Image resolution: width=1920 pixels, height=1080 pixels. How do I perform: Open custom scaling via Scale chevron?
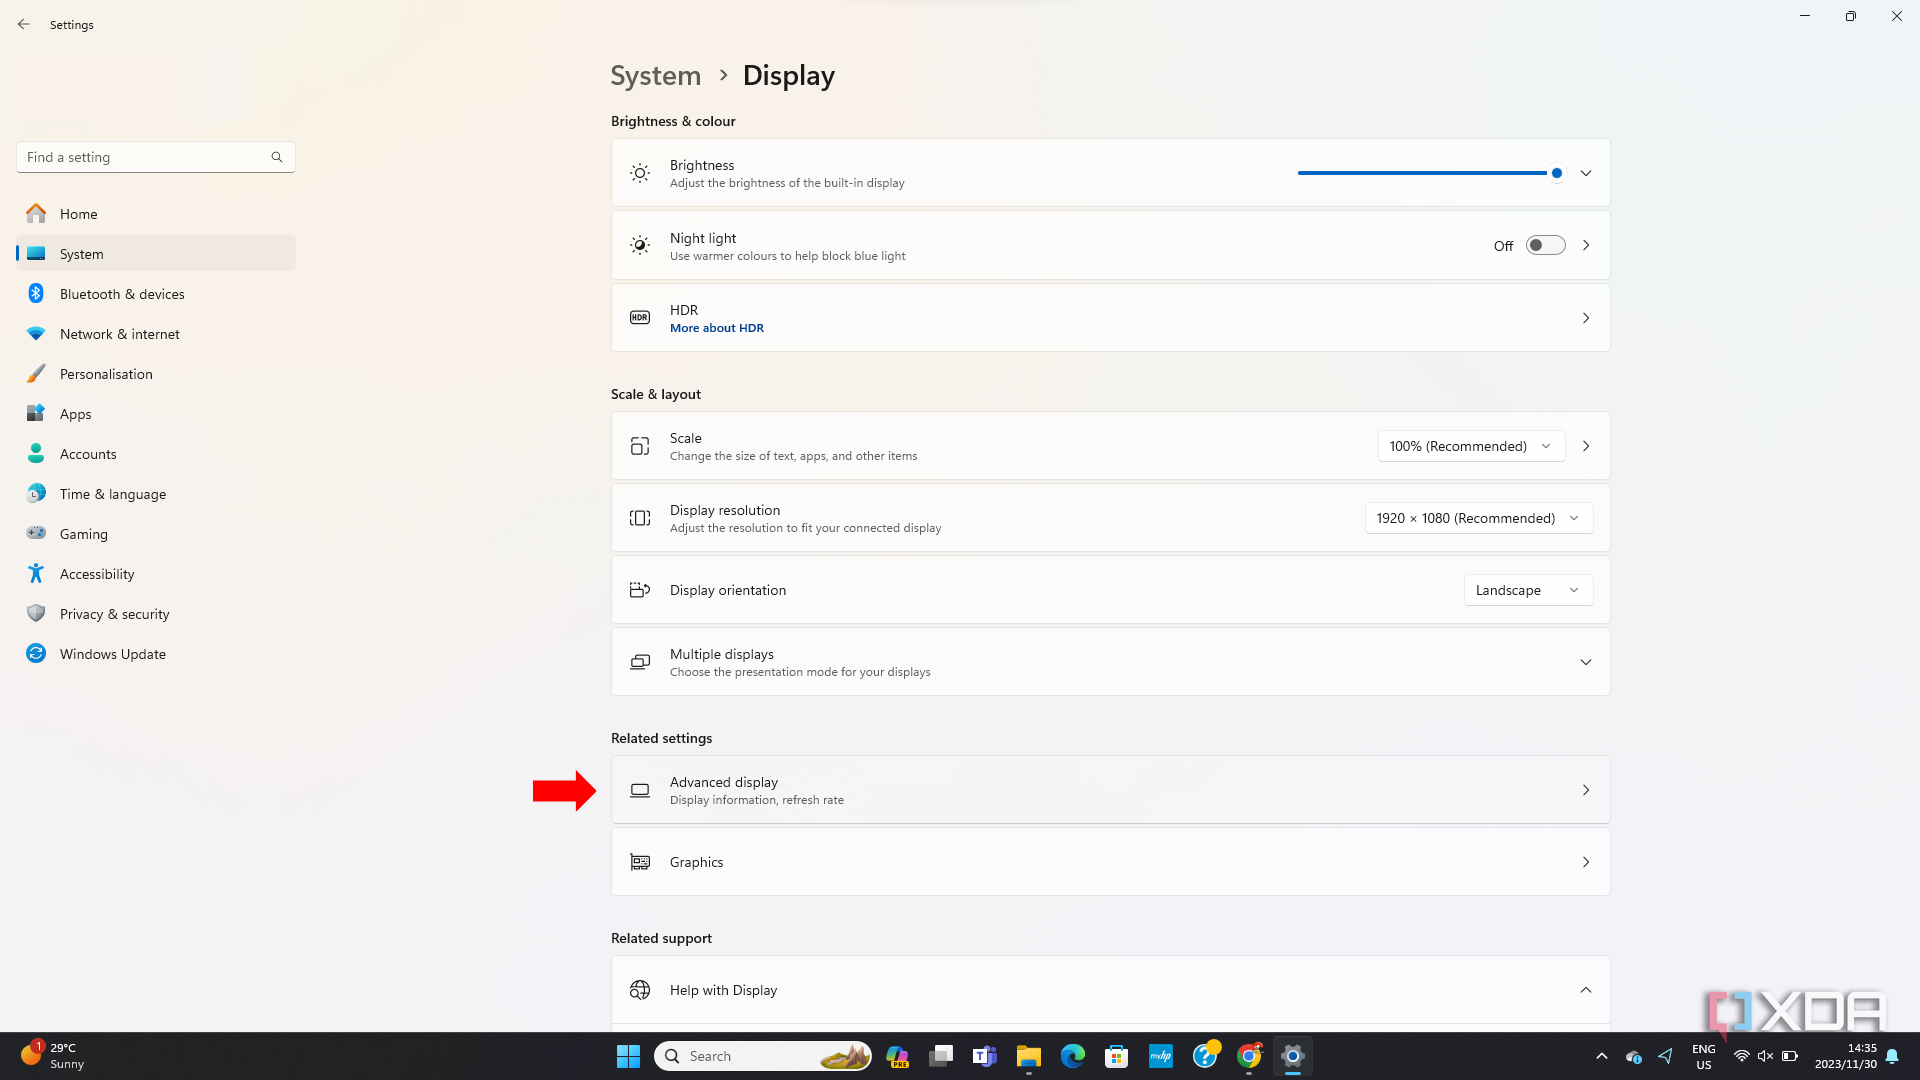coord(1586,446)
